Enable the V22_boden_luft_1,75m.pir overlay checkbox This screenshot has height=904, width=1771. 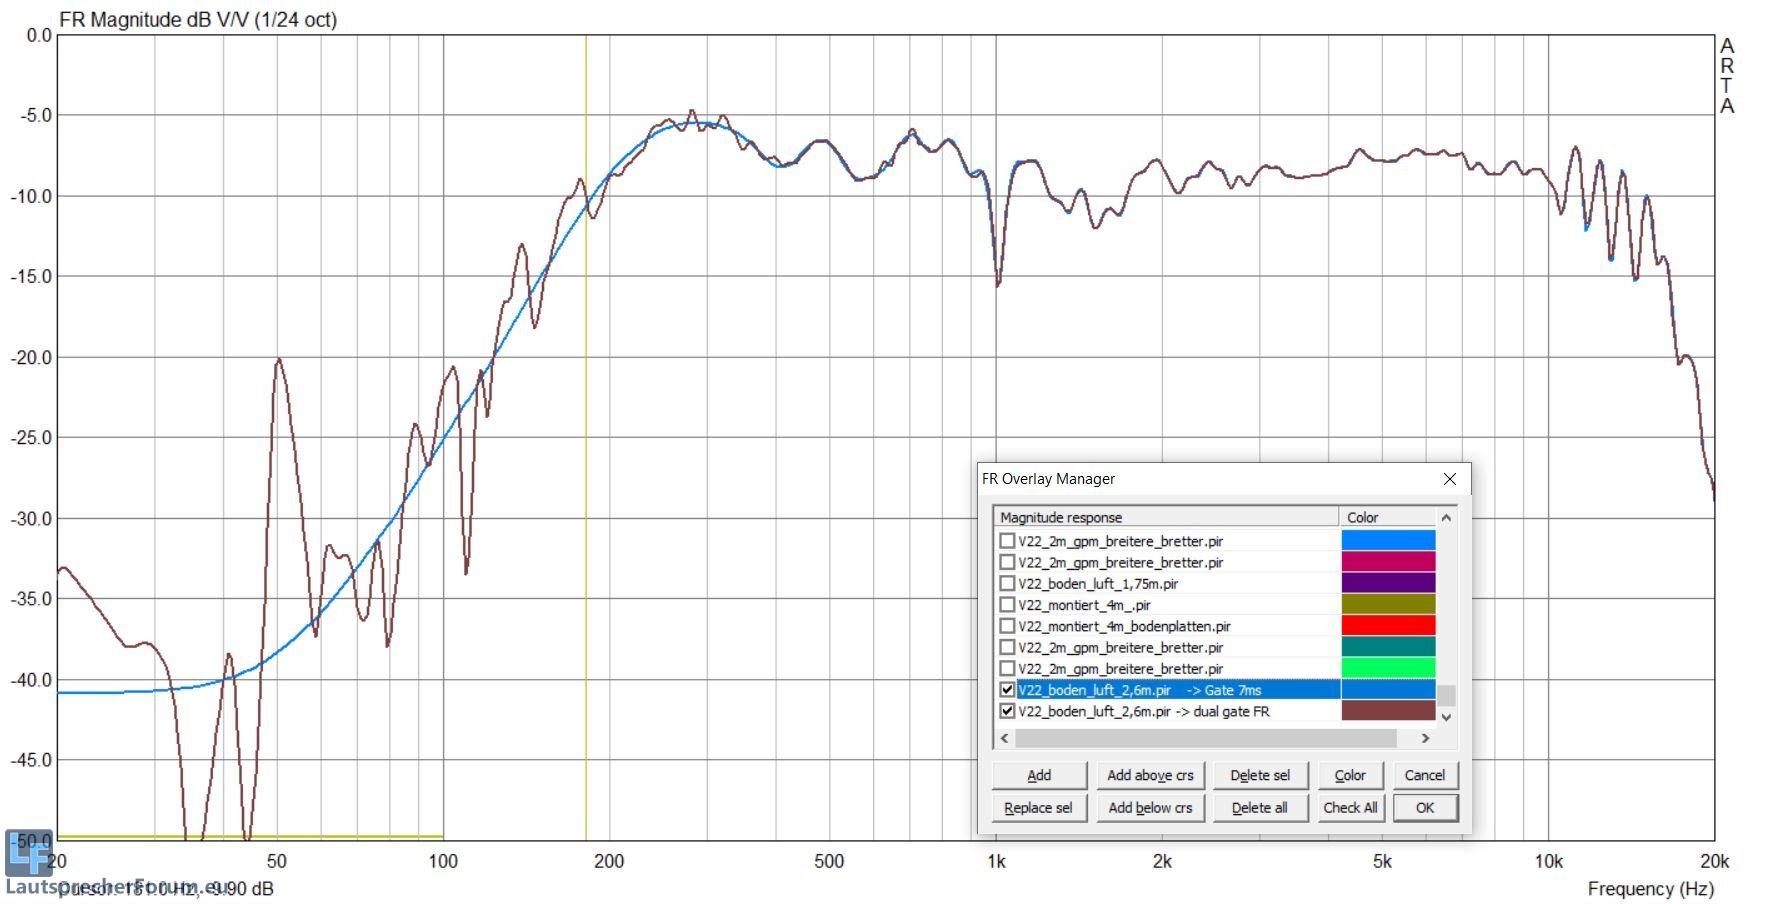(x=1007, y=584)
